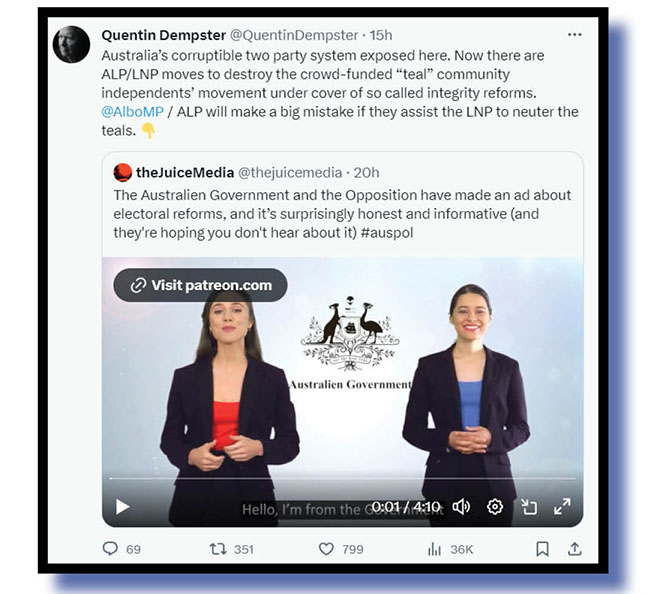
Task: Click the share upload arrow icon
Action: pyautogui.click(x=575, y=549)
